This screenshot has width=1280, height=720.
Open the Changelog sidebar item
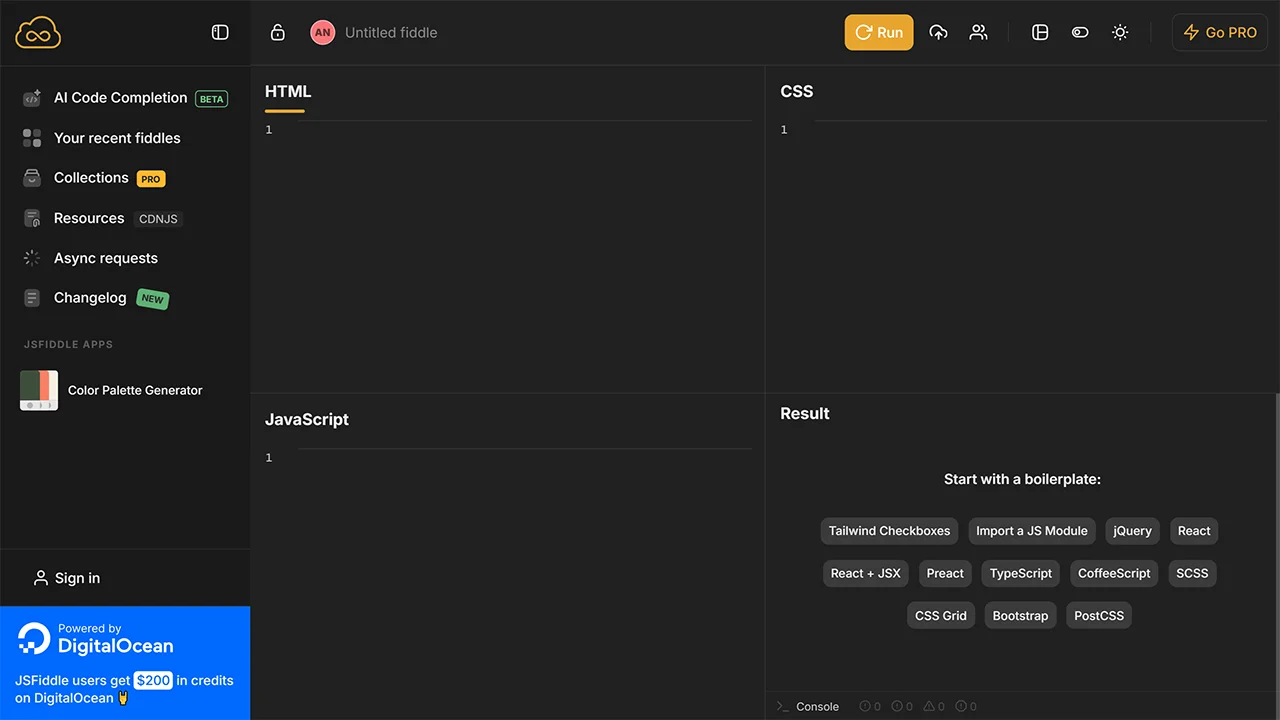coord(90,298)
